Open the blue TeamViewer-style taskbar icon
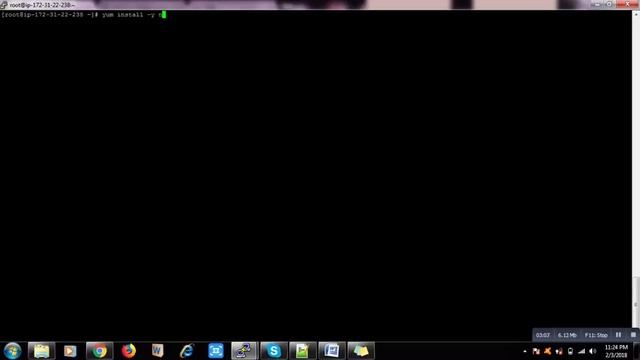This screenshot has height=360, width=640. [x=216, y=351]
